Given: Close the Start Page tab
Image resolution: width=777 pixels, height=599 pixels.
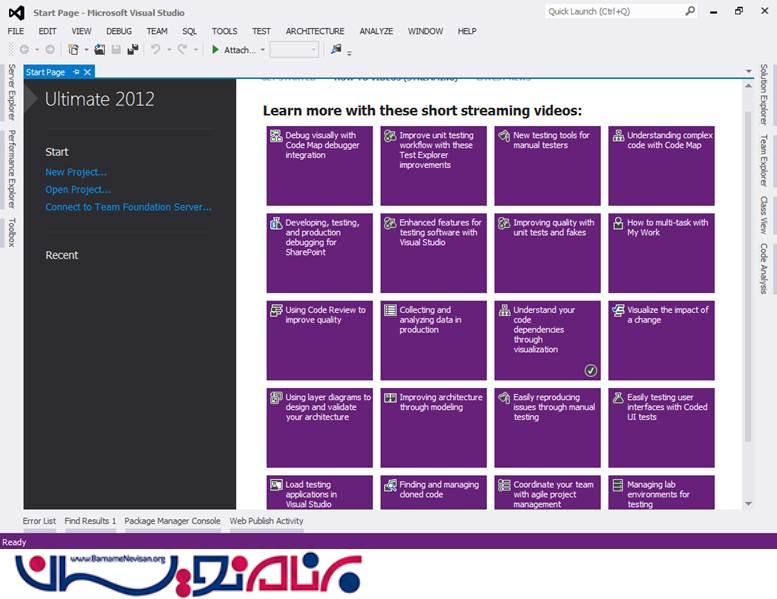Looking at the screenshot, I should [87, 72].
